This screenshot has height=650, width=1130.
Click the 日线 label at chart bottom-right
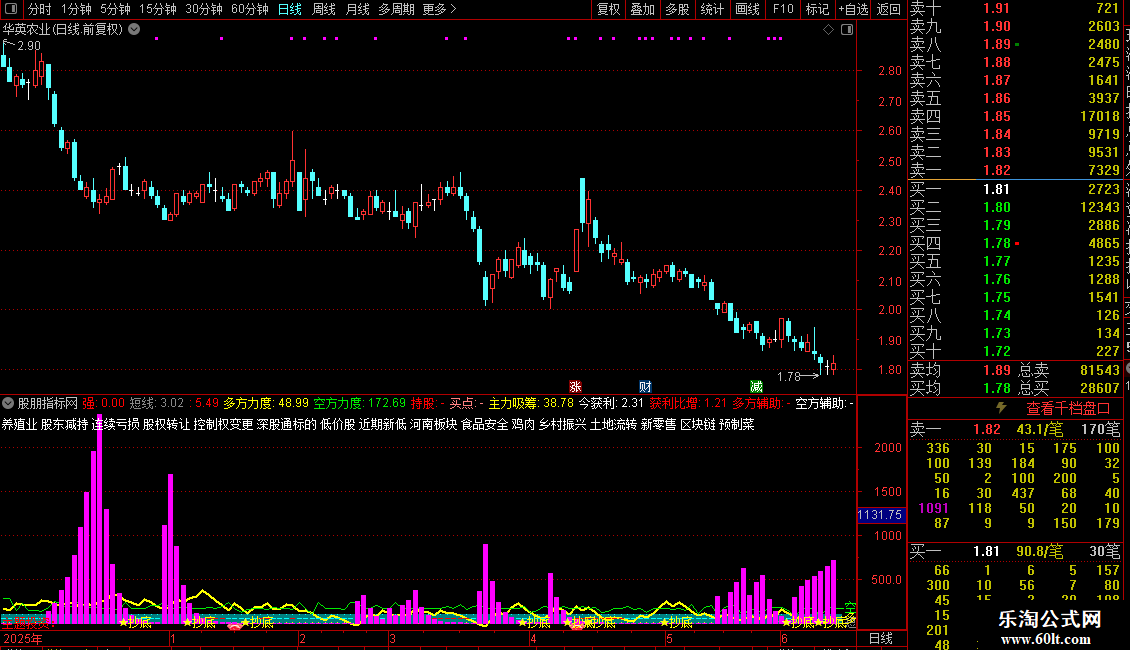point(881,638)
